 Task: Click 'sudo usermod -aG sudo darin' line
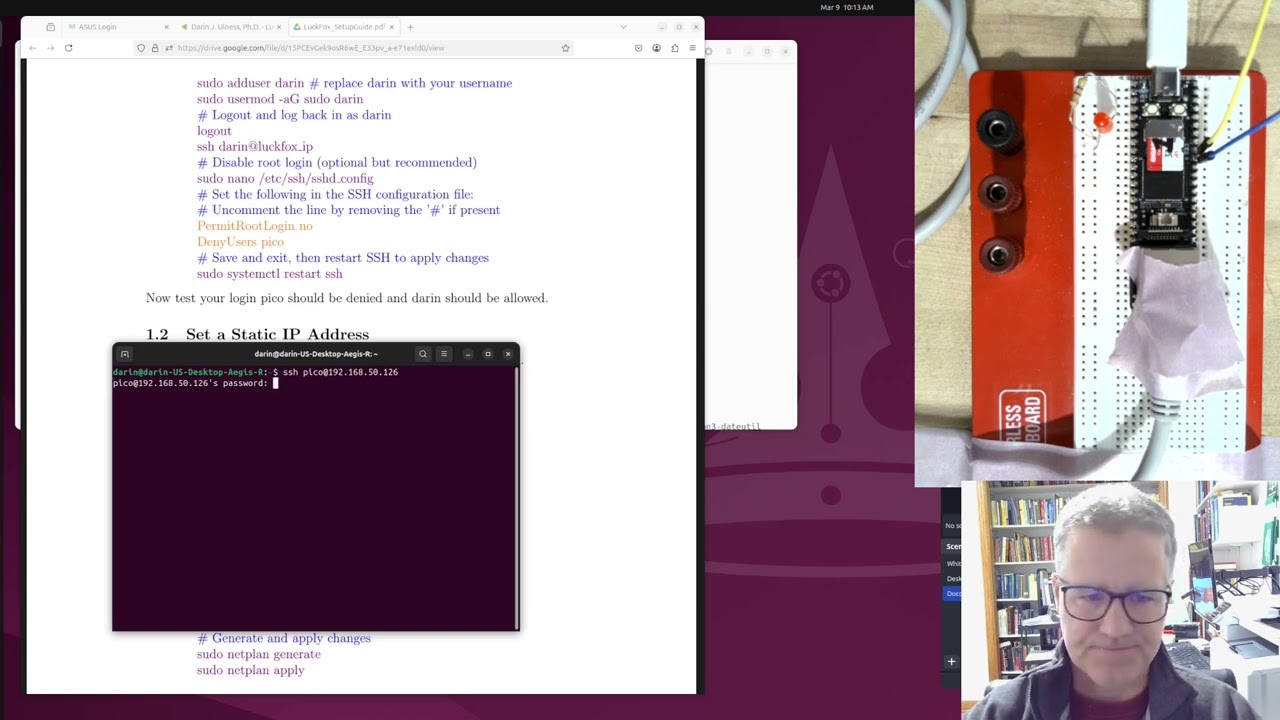tap(280, 99)
